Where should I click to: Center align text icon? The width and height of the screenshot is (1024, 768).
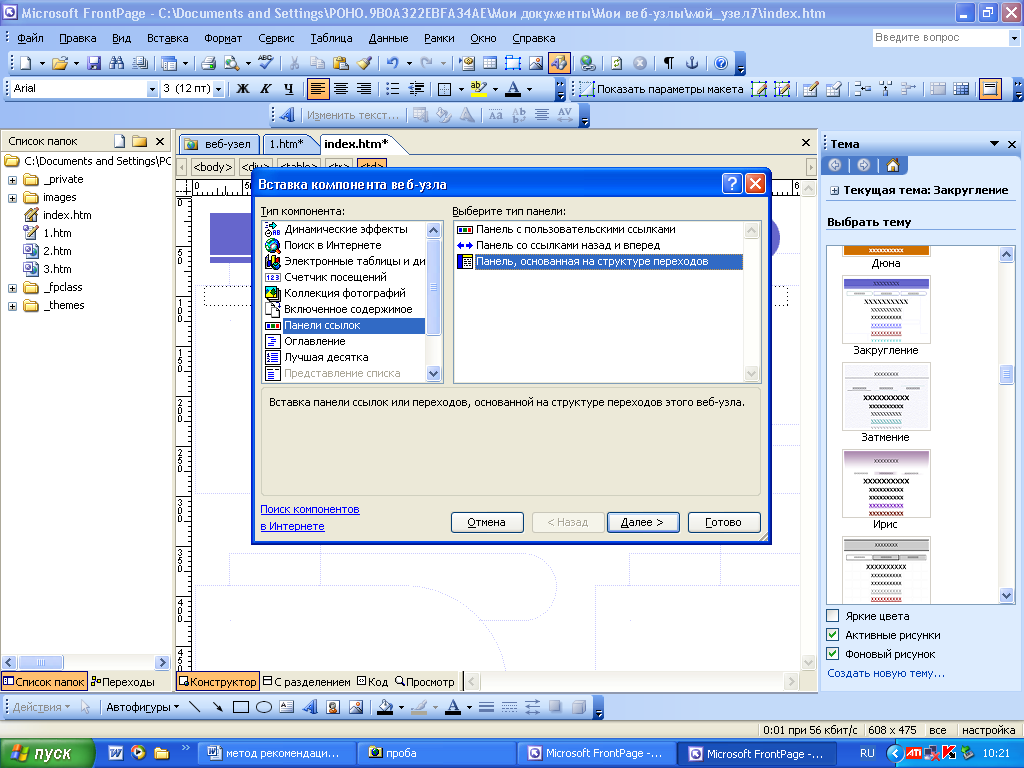point(341,88)
